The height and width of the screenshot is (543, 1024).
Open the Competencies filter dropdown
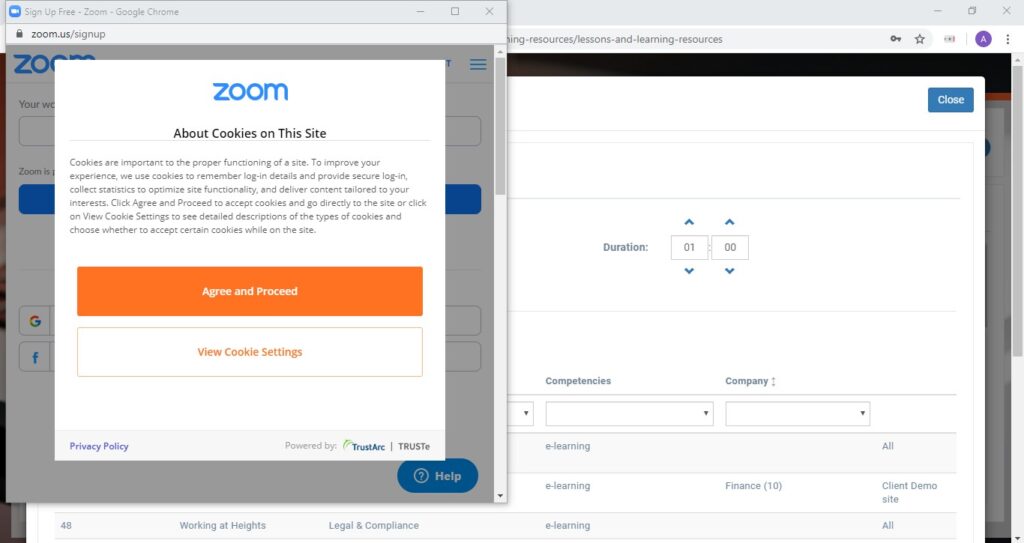click(630, 414)
